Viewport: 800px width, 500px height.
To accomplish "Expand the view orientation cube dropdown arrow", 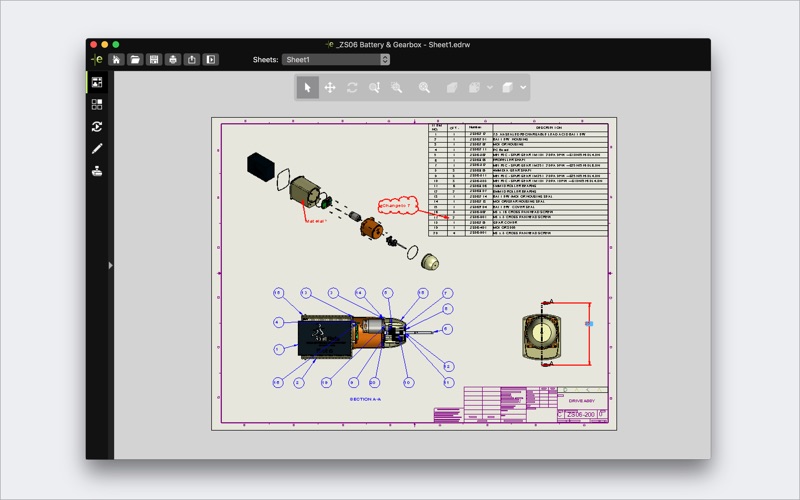I will (490, 87).
